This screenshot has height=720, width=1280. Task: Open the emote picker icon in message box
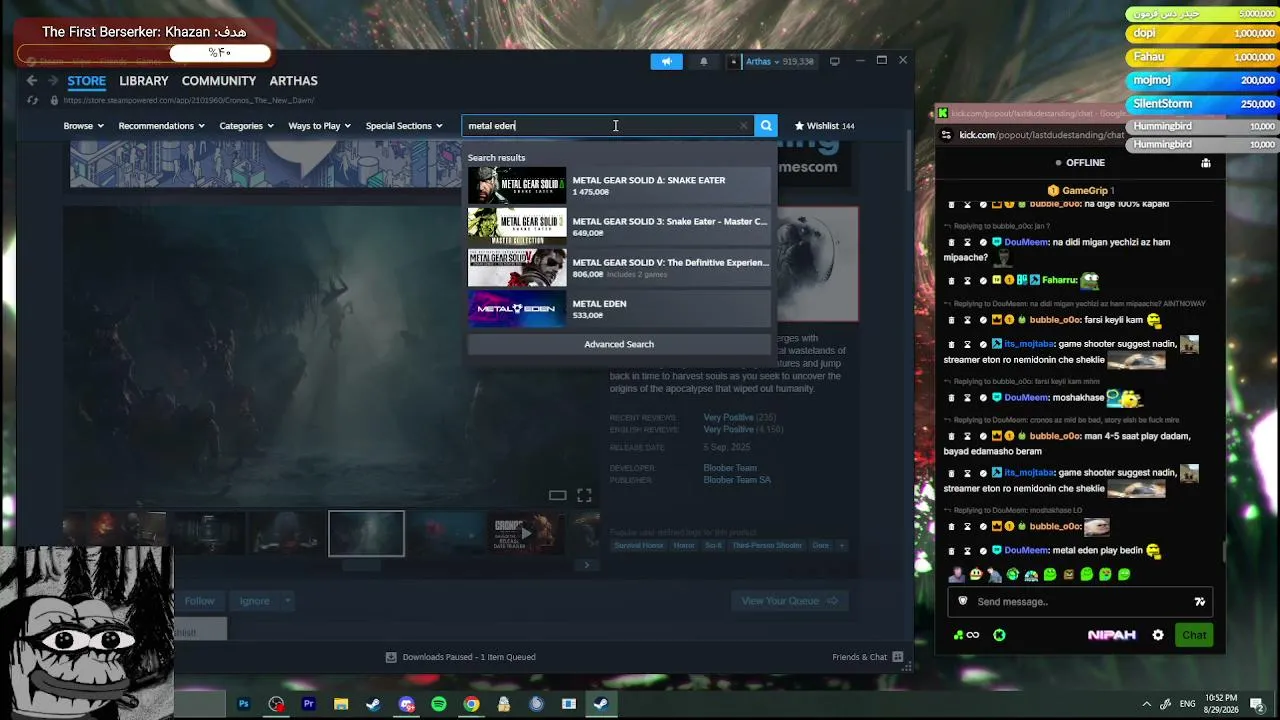(x=1200, y=602)
